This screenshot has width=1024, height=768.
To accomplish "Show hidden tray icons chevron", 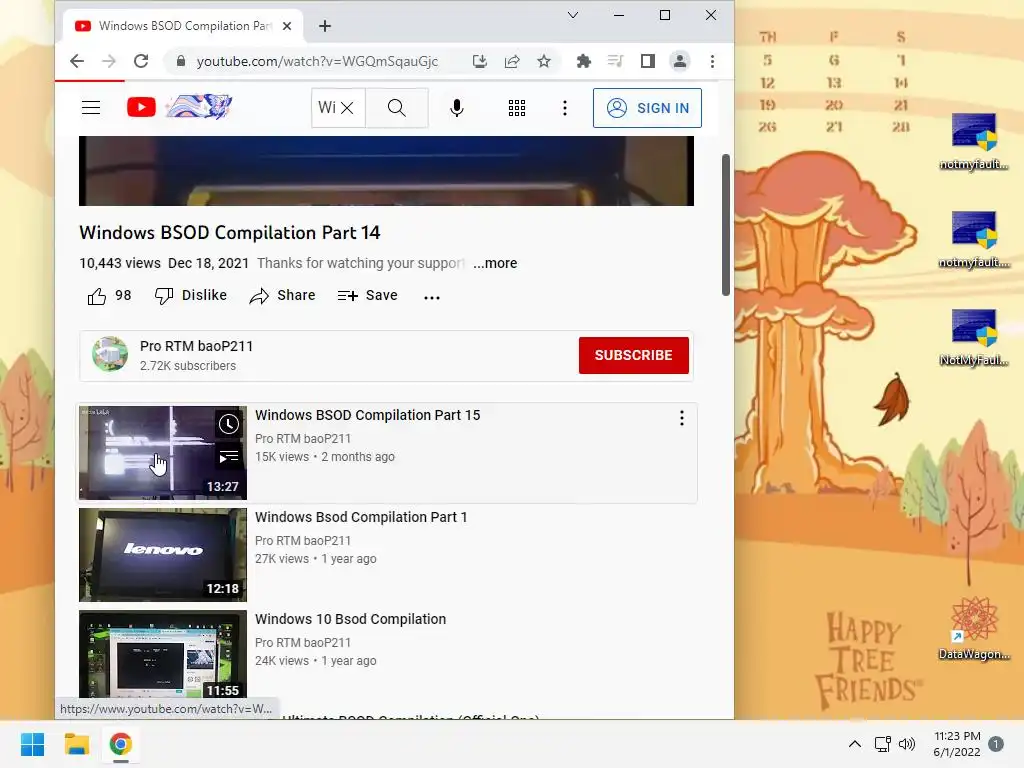I will [x=854, y=744].
